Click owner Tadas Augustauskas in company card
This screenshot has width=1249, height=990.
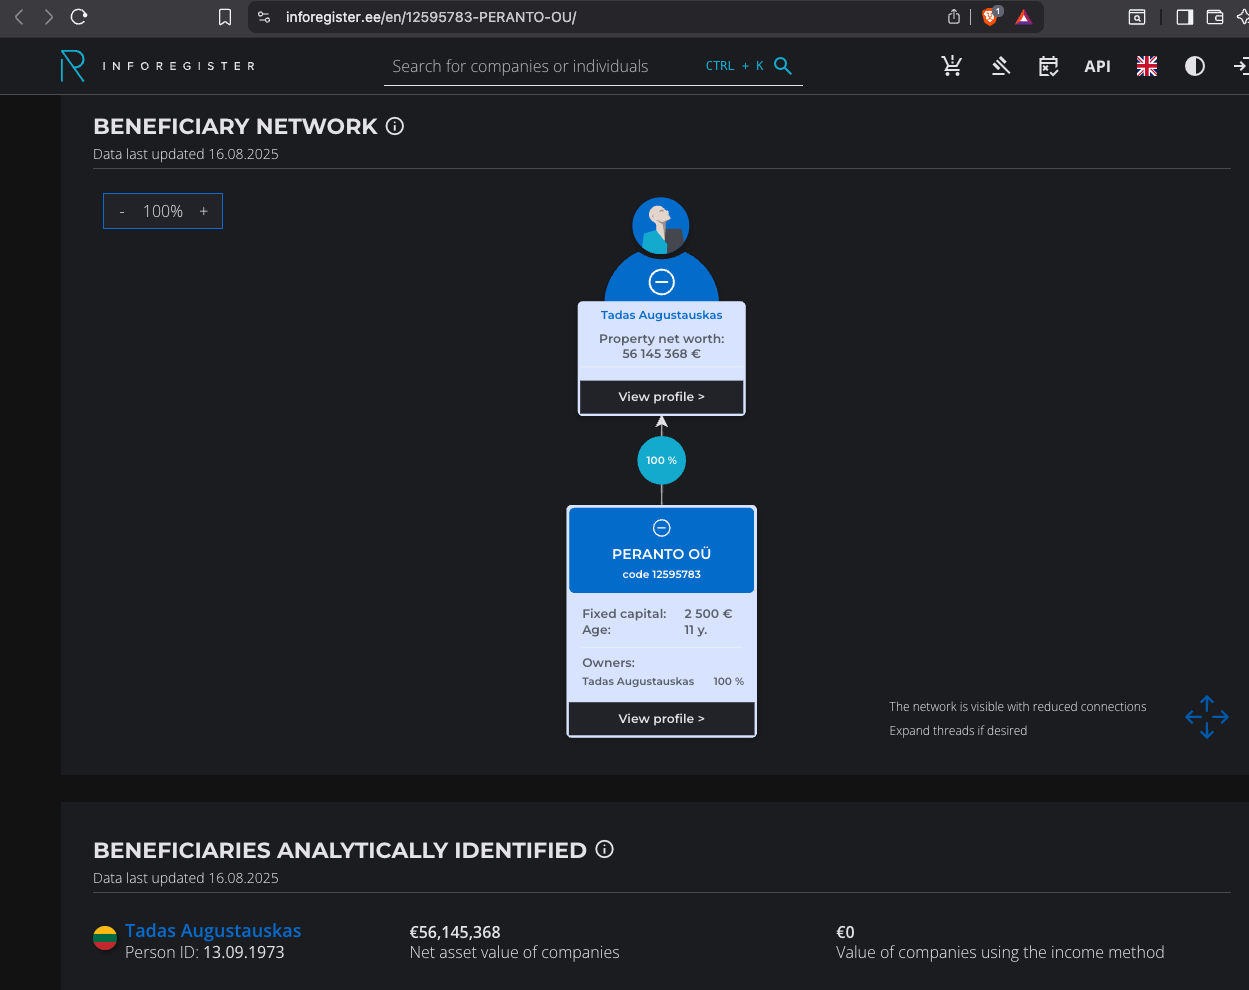click(x=638, y=682)
